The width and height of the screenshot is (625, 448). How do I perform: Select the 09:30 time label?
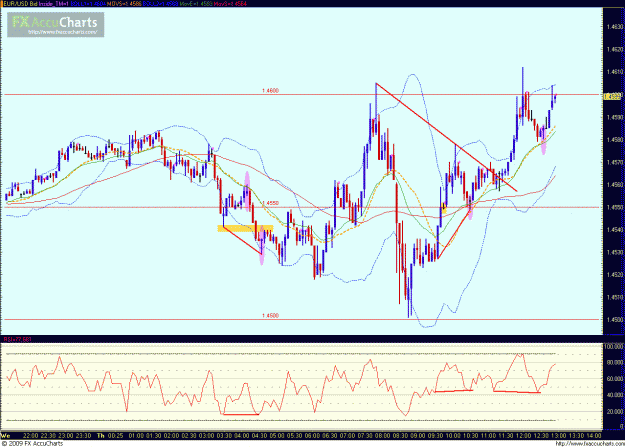(435, 436)
